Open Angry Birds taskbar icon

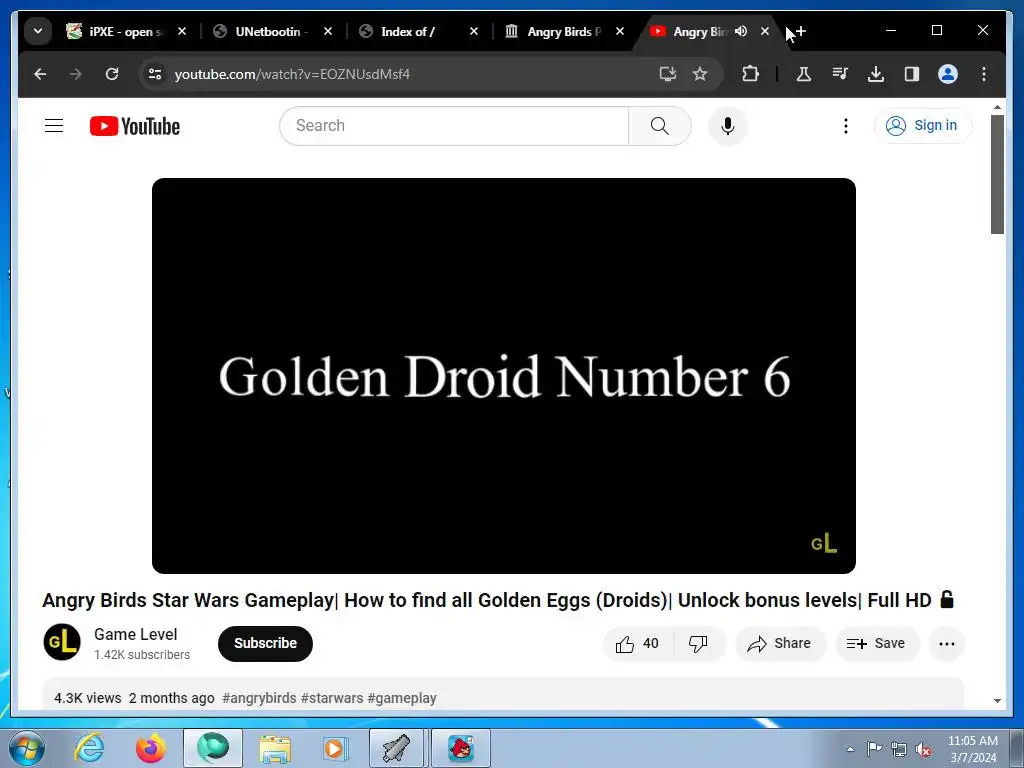(460, 748)
